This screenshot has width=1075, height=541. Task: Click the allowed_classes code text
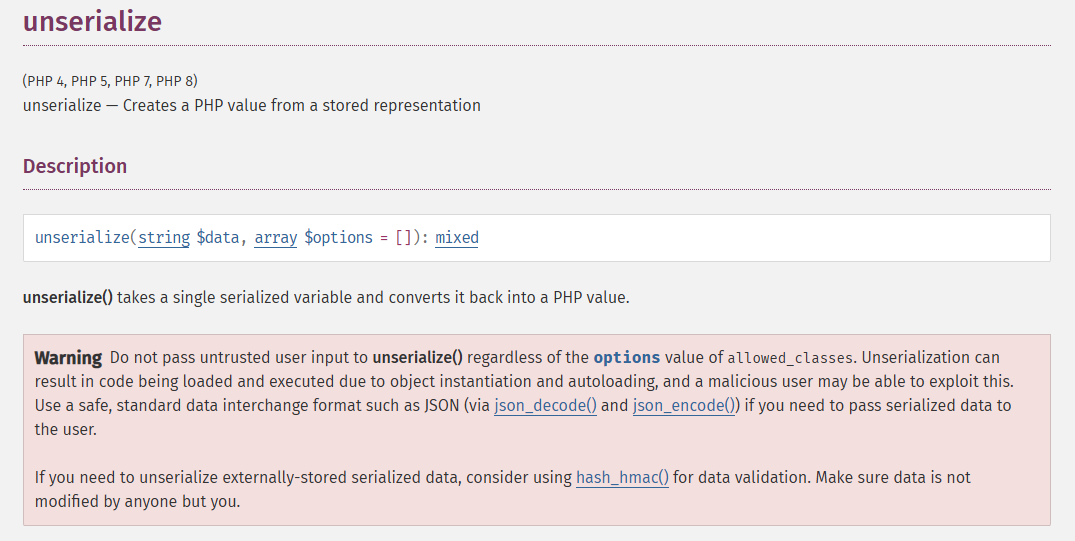tap(789, 358)
